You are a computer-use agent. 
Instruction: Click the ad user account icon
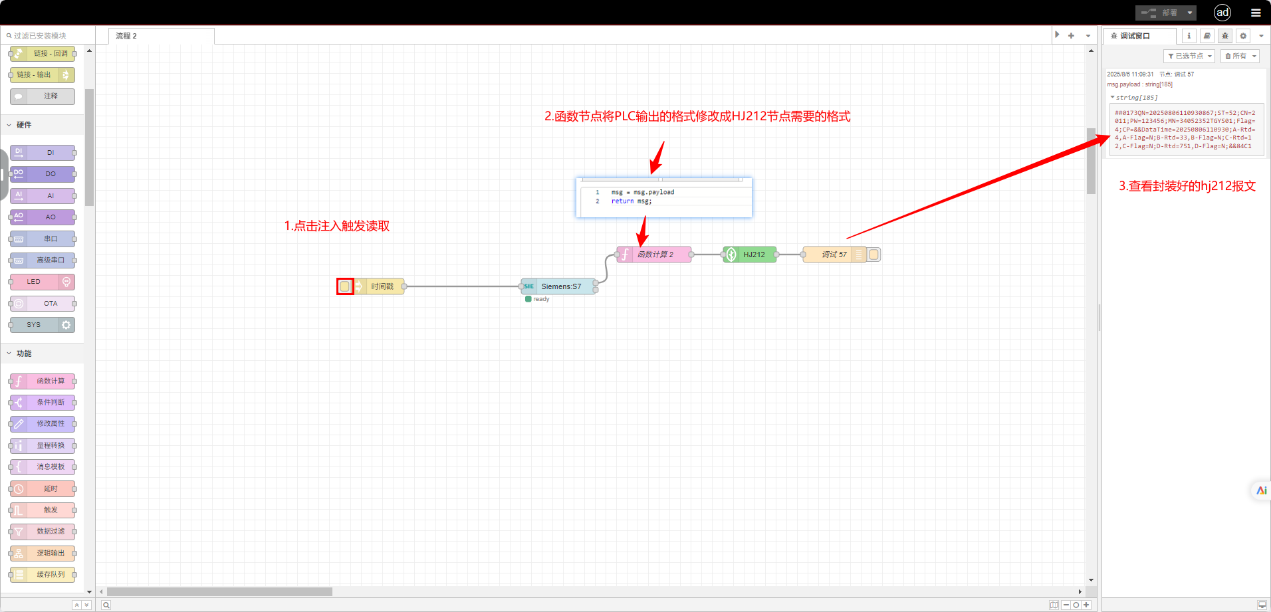1222,13
